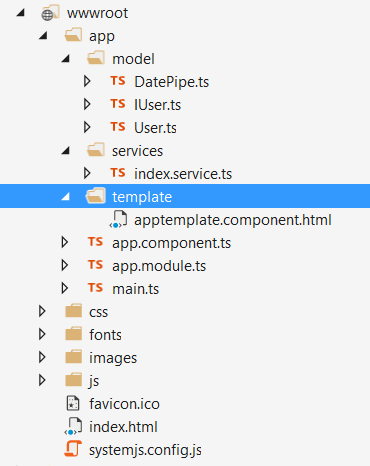Select the favicon.ico file name
Image resolution: width=370 pixels, height=466 pixels.
point(124,404)
